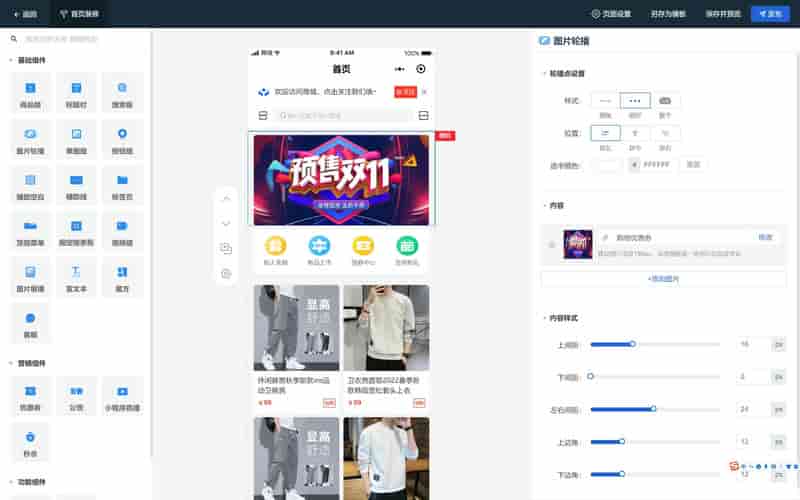Add the 按钮组 button group component

(122, 140)
